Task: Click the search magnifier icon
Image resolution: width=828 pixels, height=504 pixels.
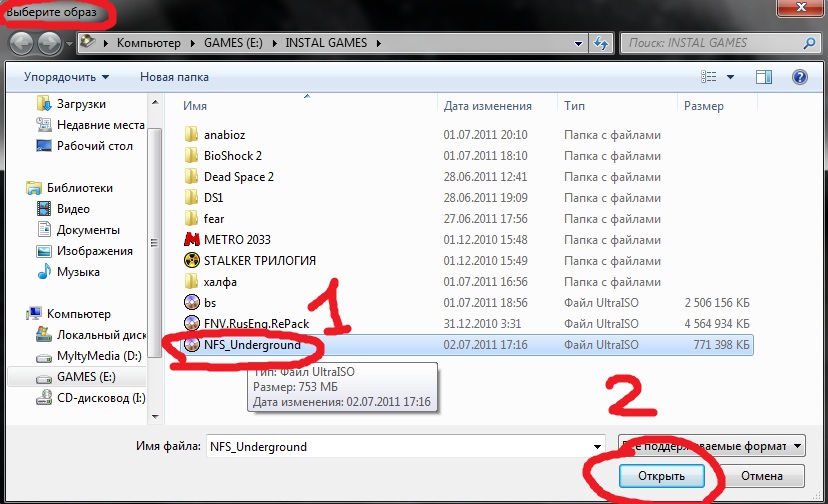Action: (x=809, y=43)
